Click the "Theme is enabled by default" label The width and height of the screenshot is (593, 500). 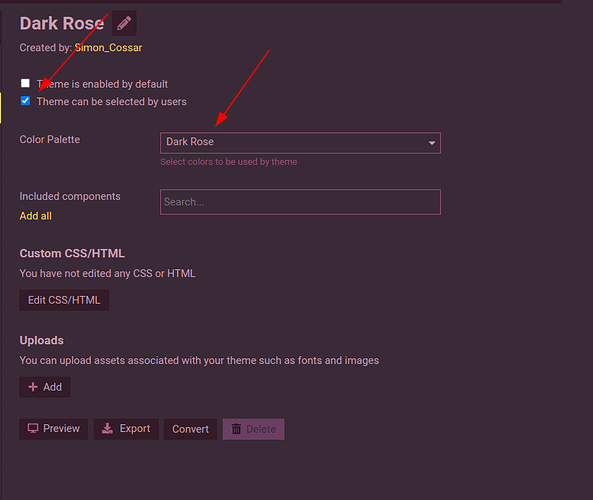(x=102, y=84)
